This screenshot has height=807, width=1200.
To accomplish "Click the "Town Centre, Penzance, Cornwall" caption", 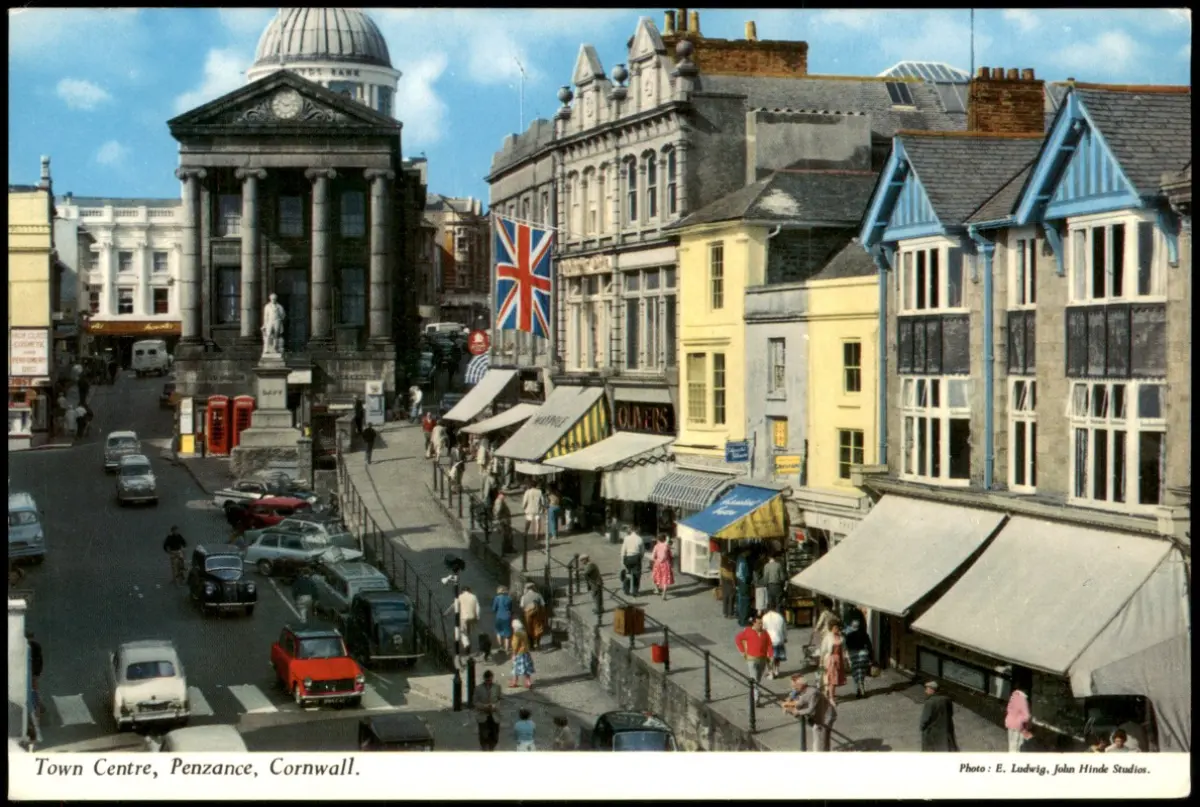I will (197, 768).
